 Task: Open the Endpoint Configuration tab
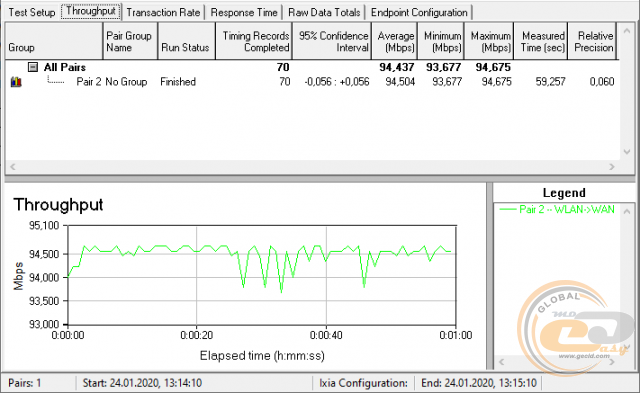click(x=419, y=12)
